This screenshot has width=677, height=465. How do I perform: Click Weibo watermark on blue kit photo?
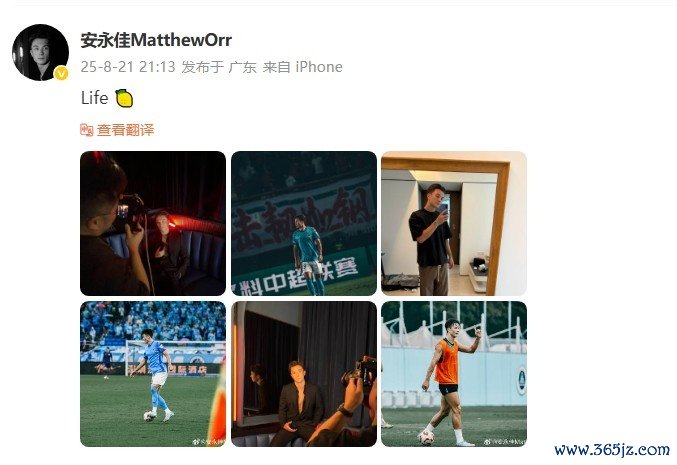click(x=209, y=442)
